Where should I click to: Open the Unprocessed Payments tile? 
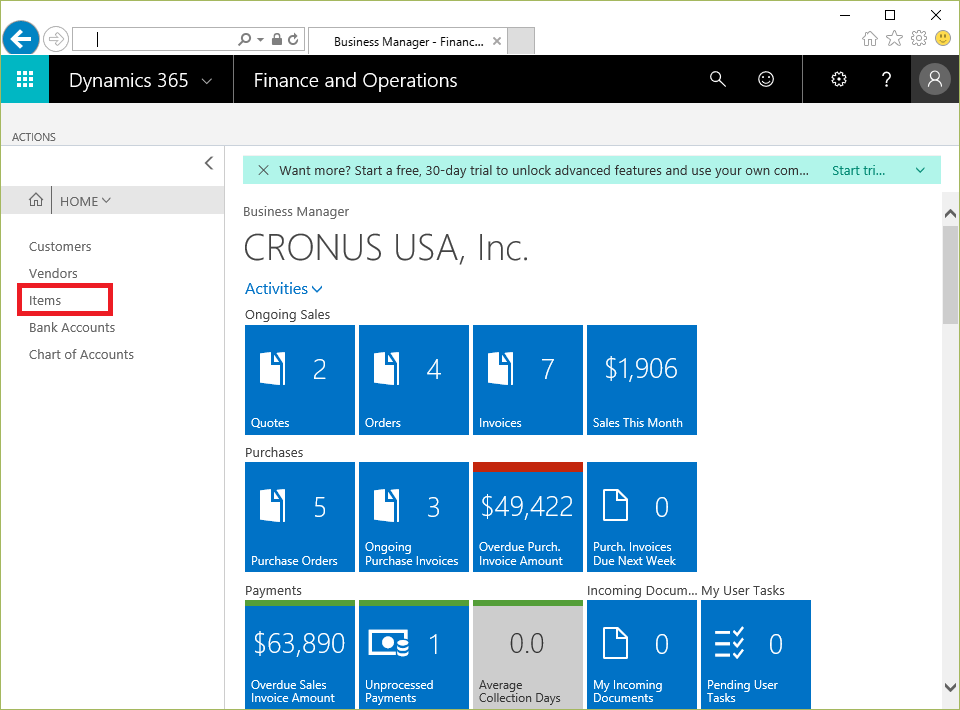(413, 654)
